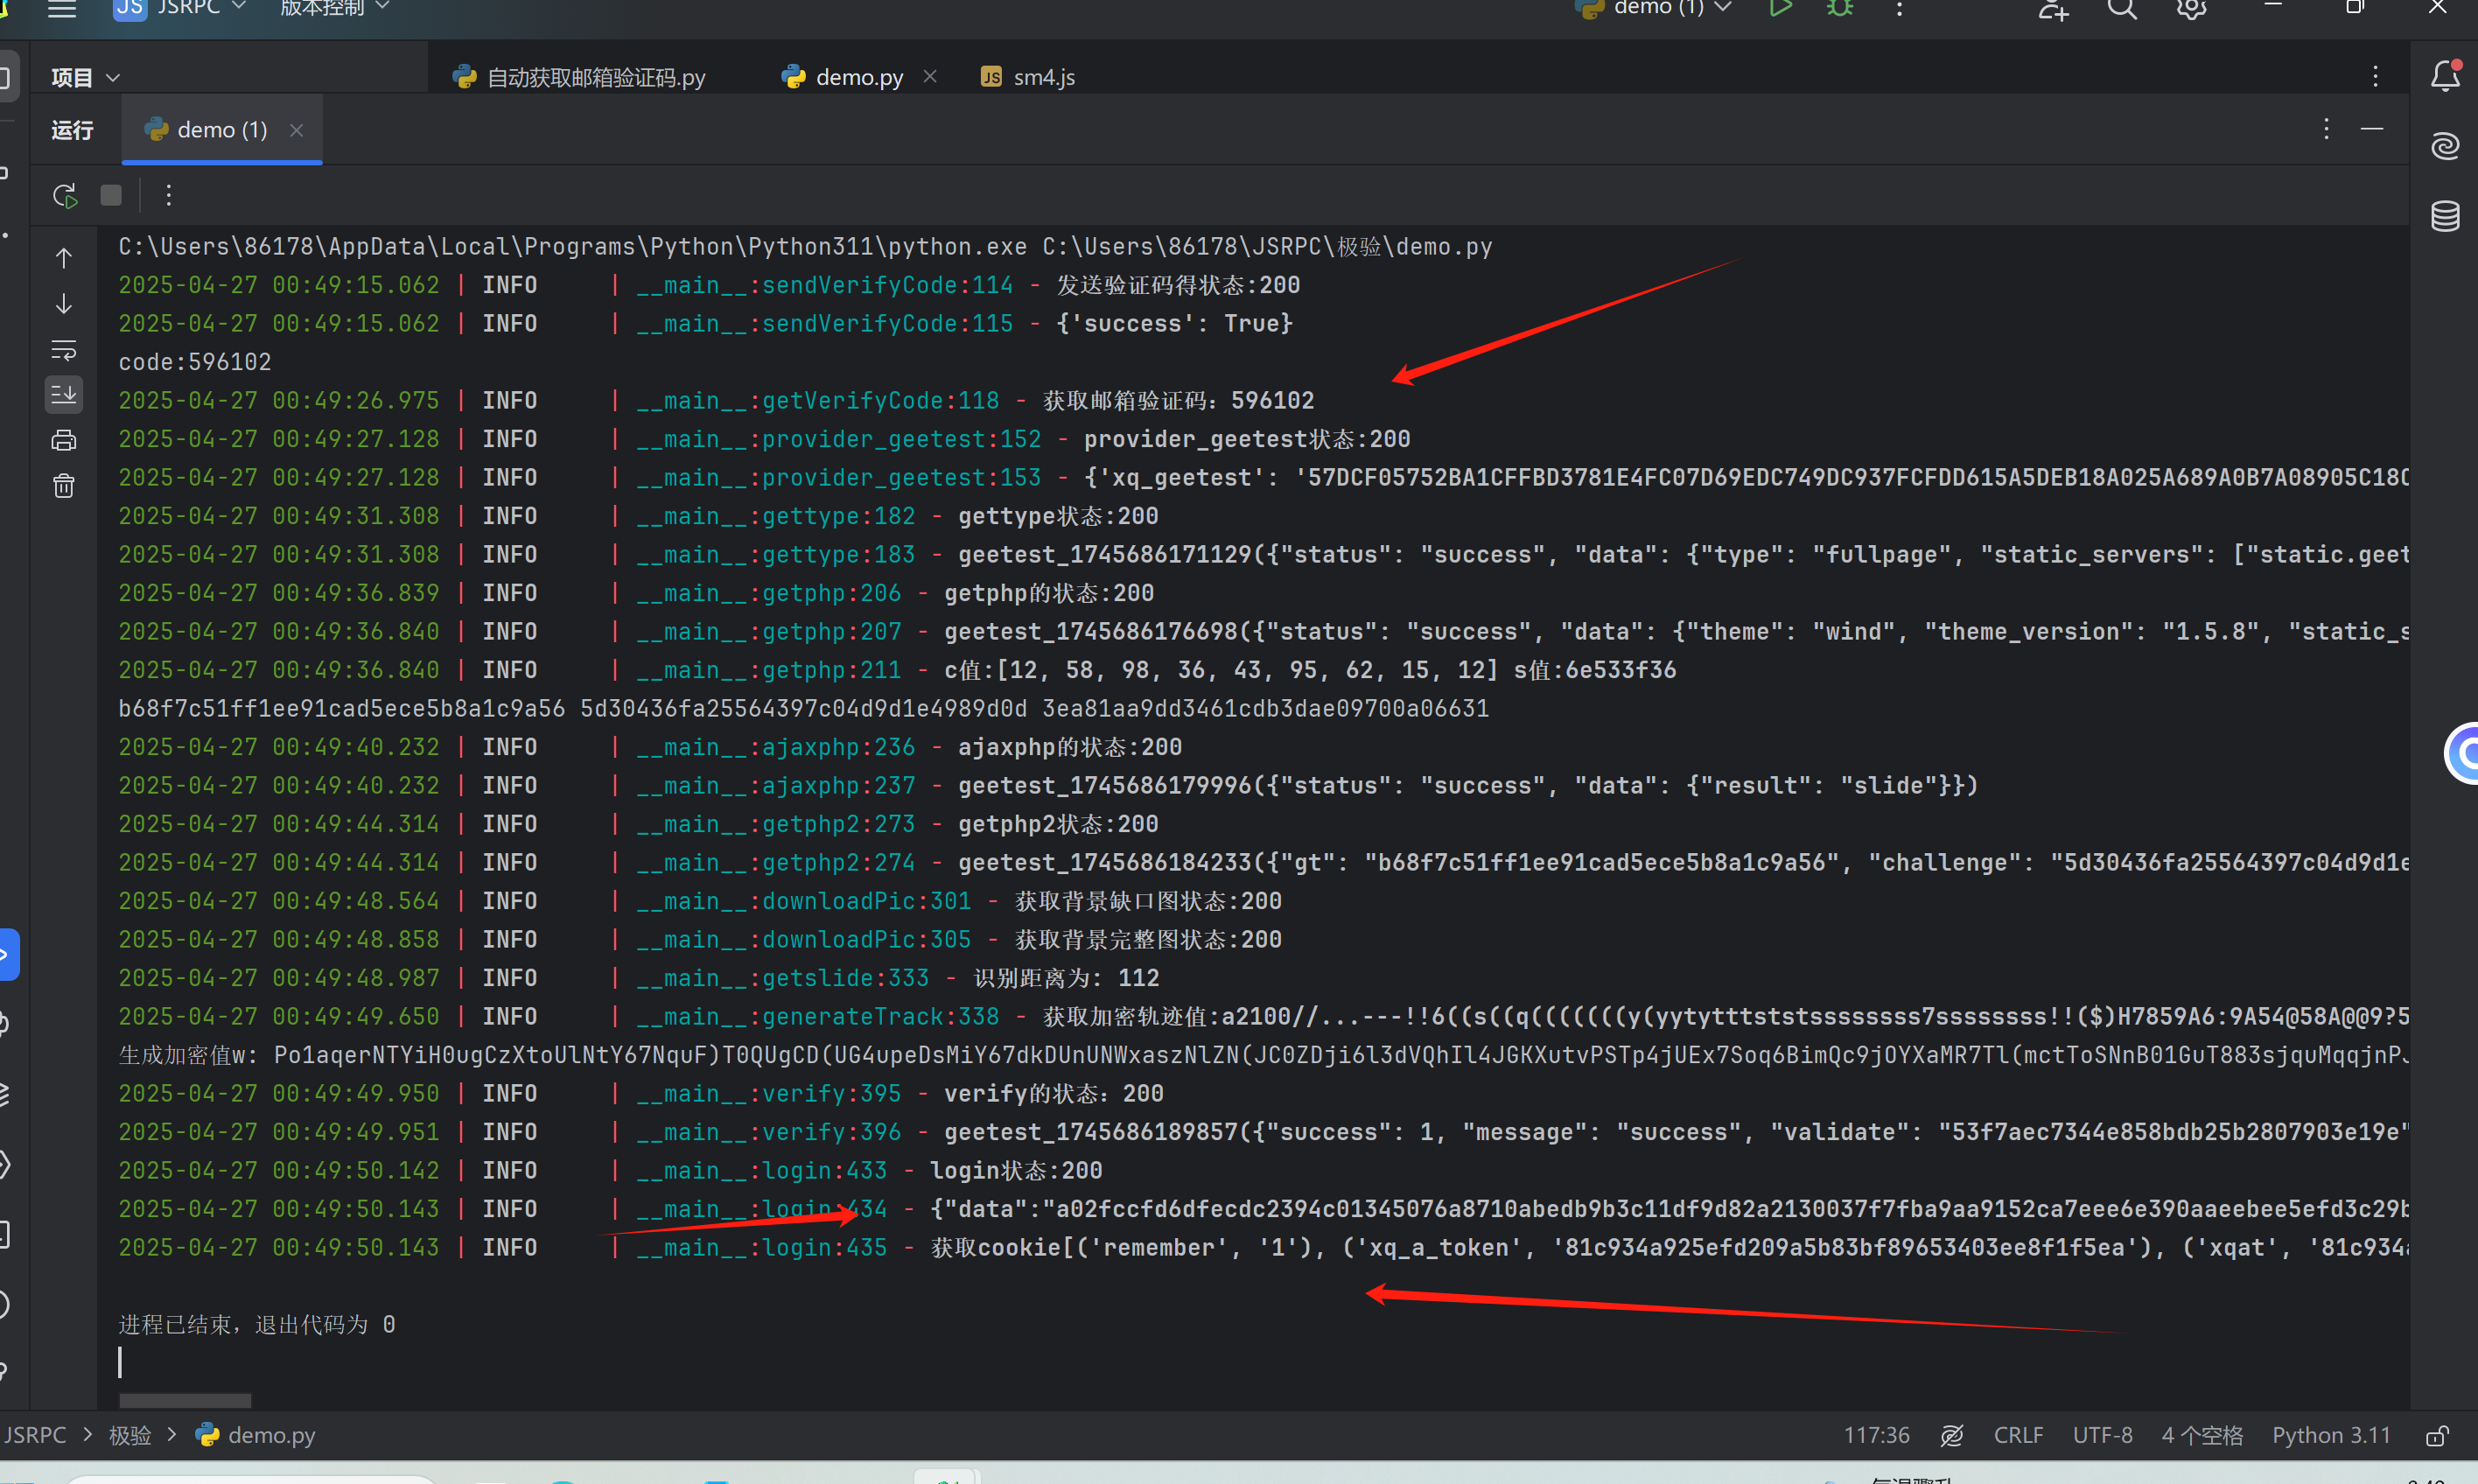Toggle soft-wrap in console output
The image size is (2478, 1484).
click(x=64, y=351)
